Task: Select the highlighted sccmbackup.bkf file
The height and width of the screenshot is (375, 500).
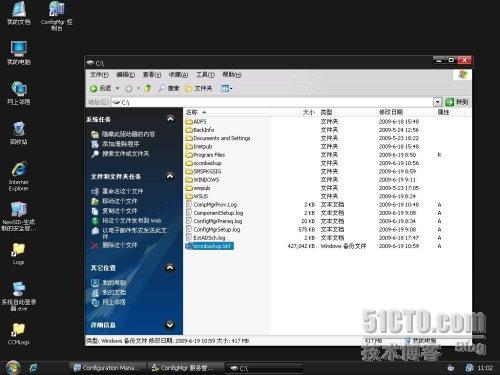Action: pyautogui.click(x=209, y=246)
